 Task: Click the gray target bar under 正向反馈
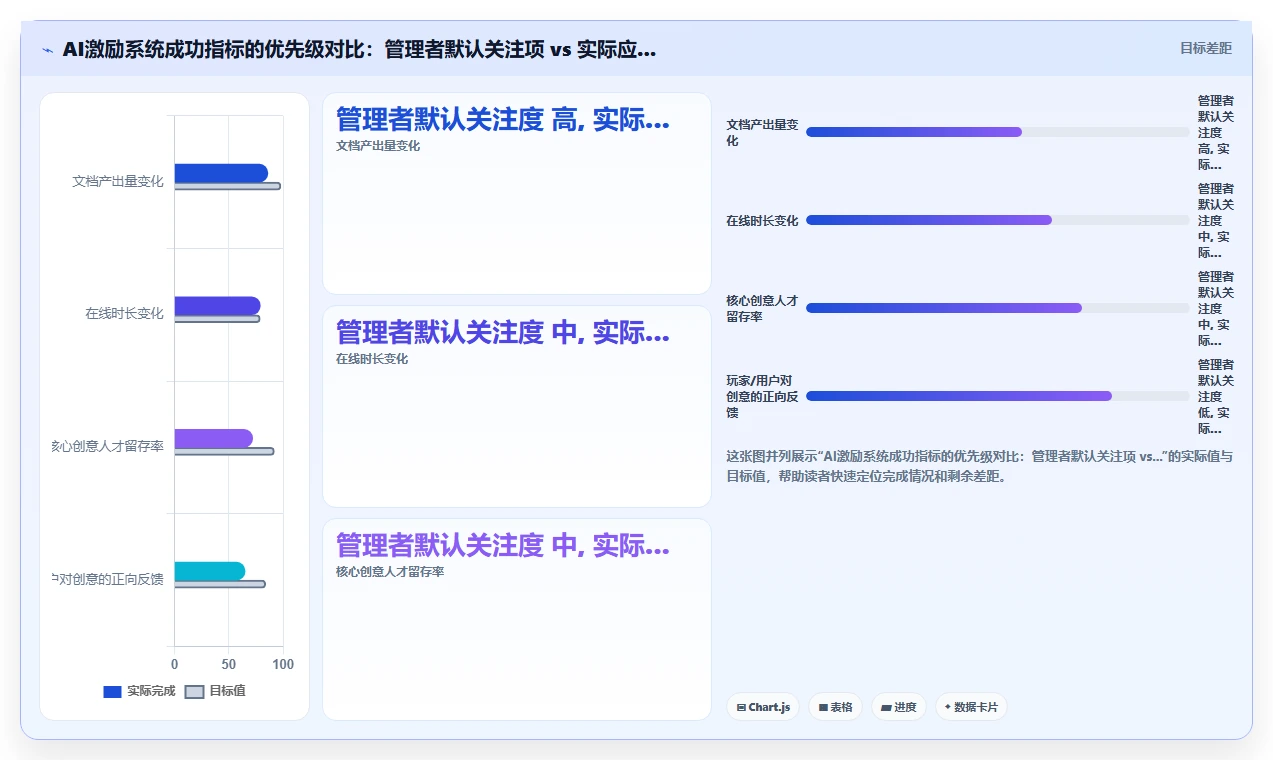pyautogui.click(x=220, y=584)
